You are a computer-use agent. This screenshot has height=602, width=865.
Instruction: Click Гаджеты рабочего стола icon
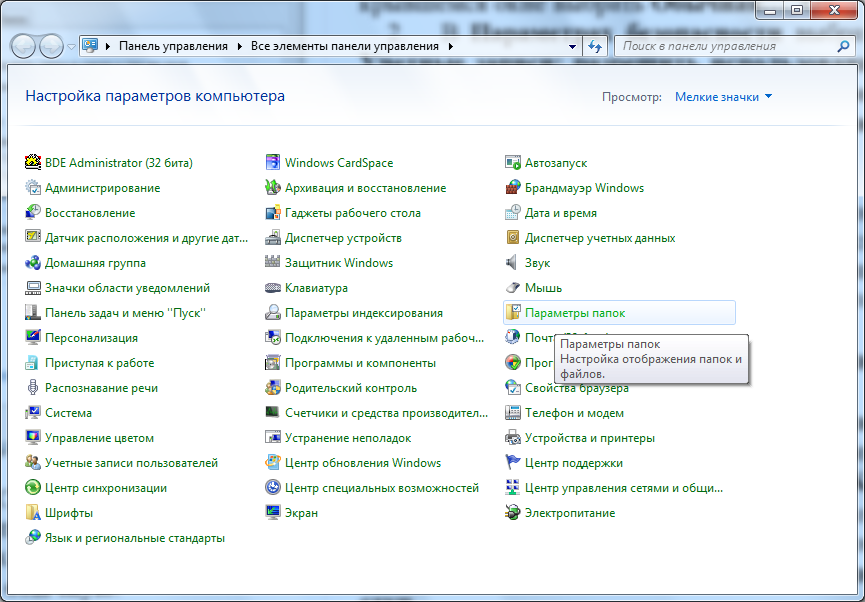pyautogui.click(x=273, y=212)
